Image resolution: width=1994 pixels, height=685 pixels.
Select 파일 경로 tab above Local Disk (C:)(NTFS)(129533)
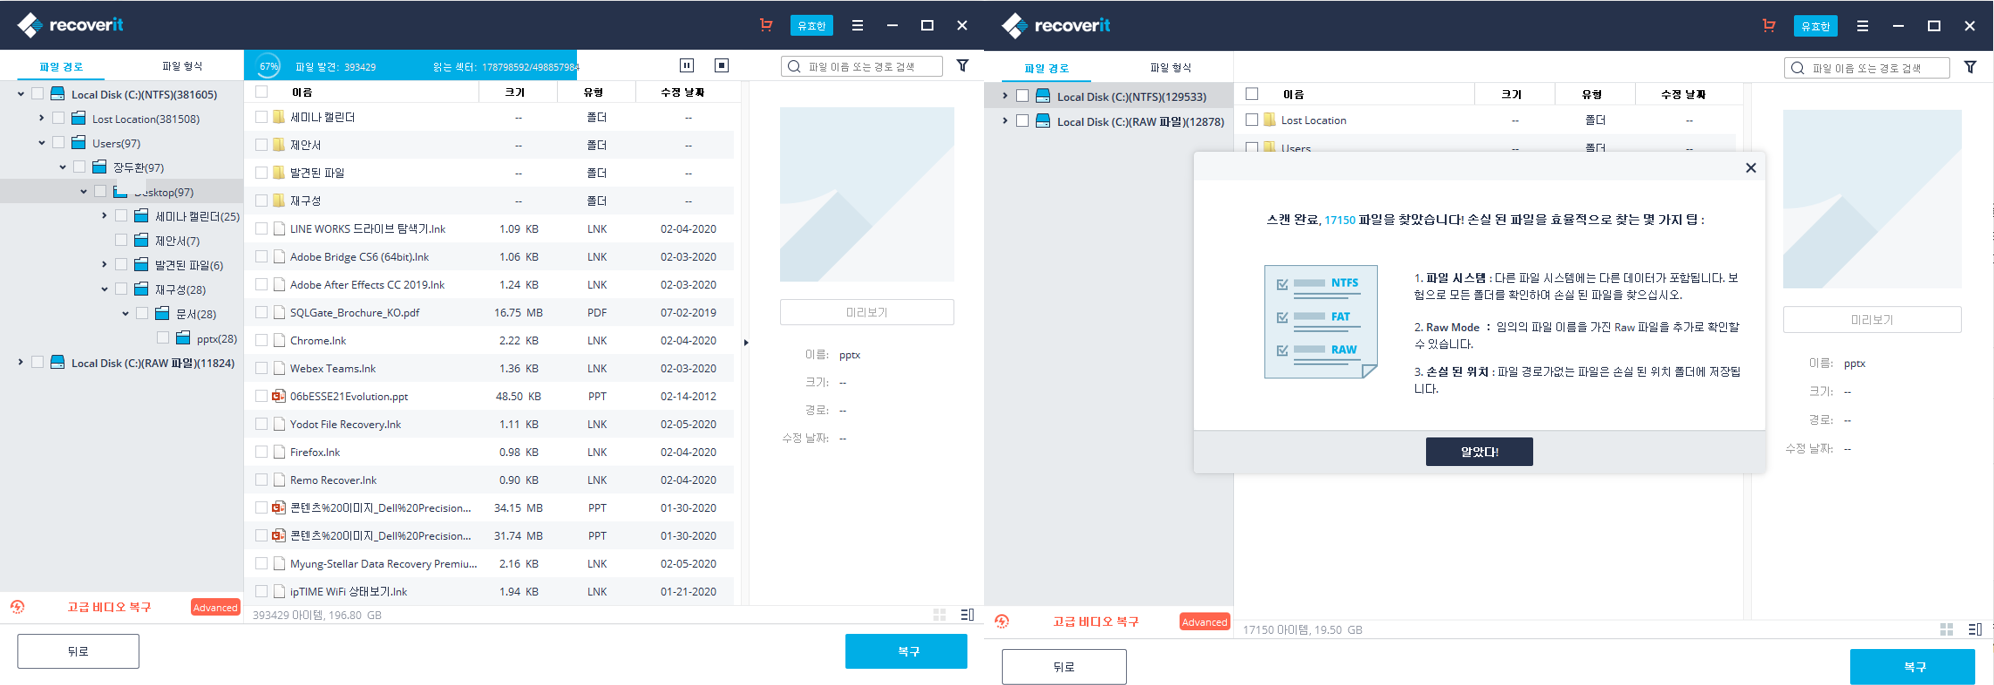tap(1046, 68)
